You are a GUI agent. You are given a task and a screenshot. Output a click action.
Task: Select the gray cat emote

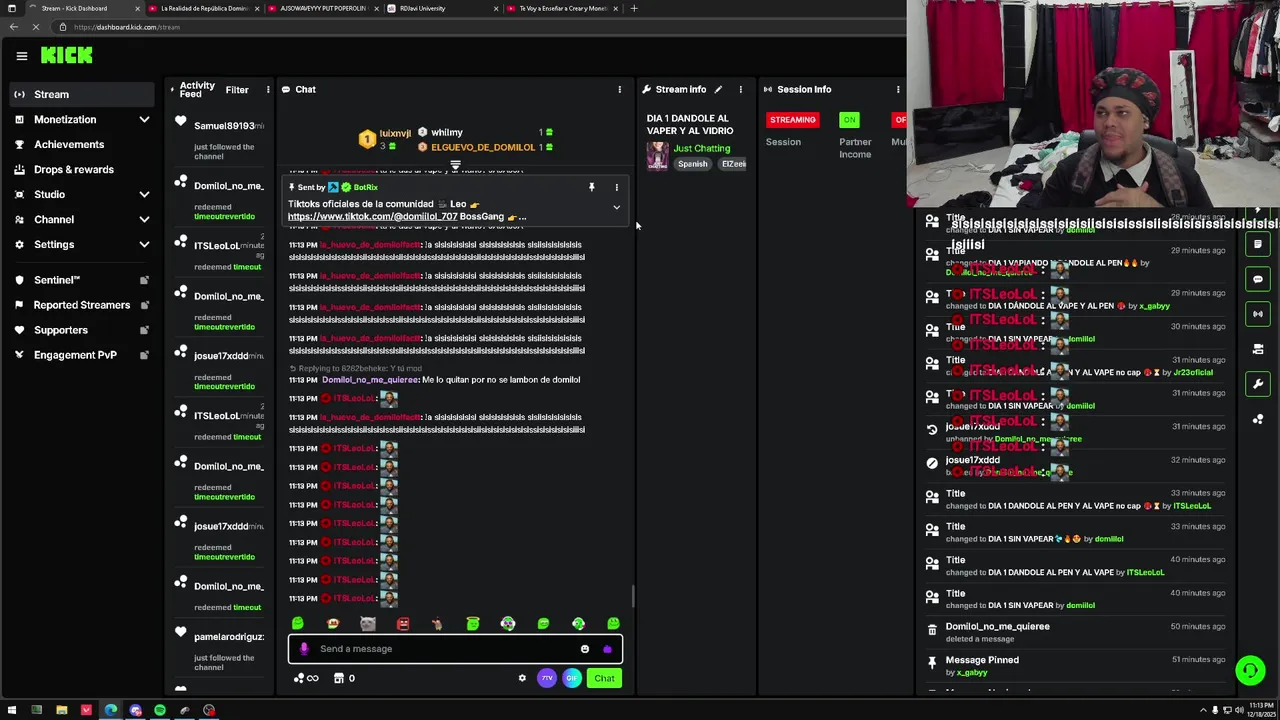click(367, 624)
